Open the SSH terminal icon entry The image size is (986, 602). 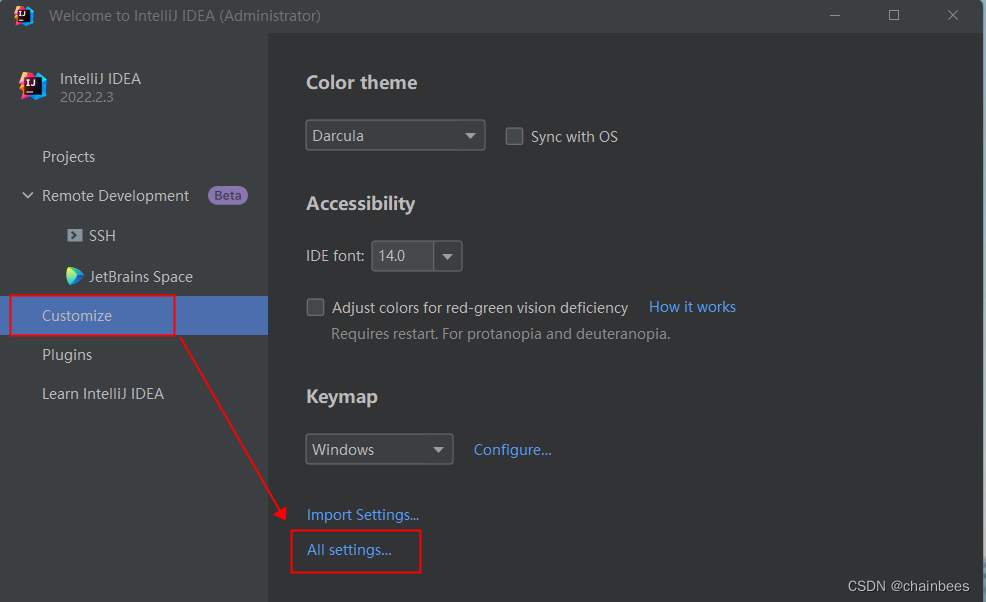pos(75,235)
